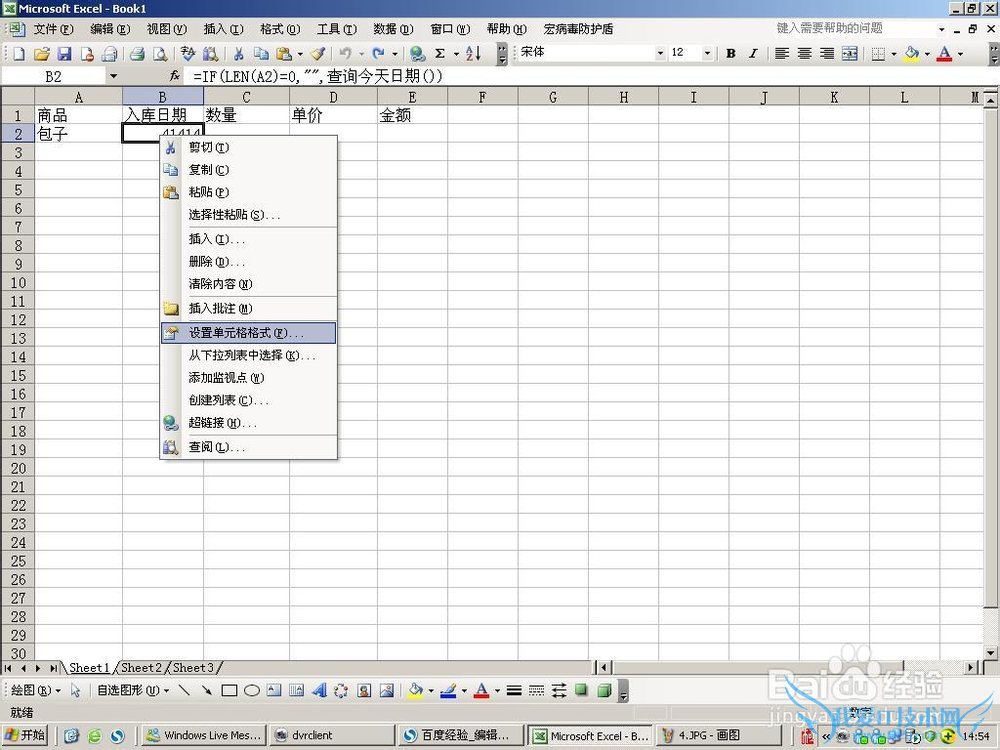The height and width of the screenshot is (750, 1000).
Task: Open the Draw menu on drawing toolbar
Action: [x=36, y=690]
